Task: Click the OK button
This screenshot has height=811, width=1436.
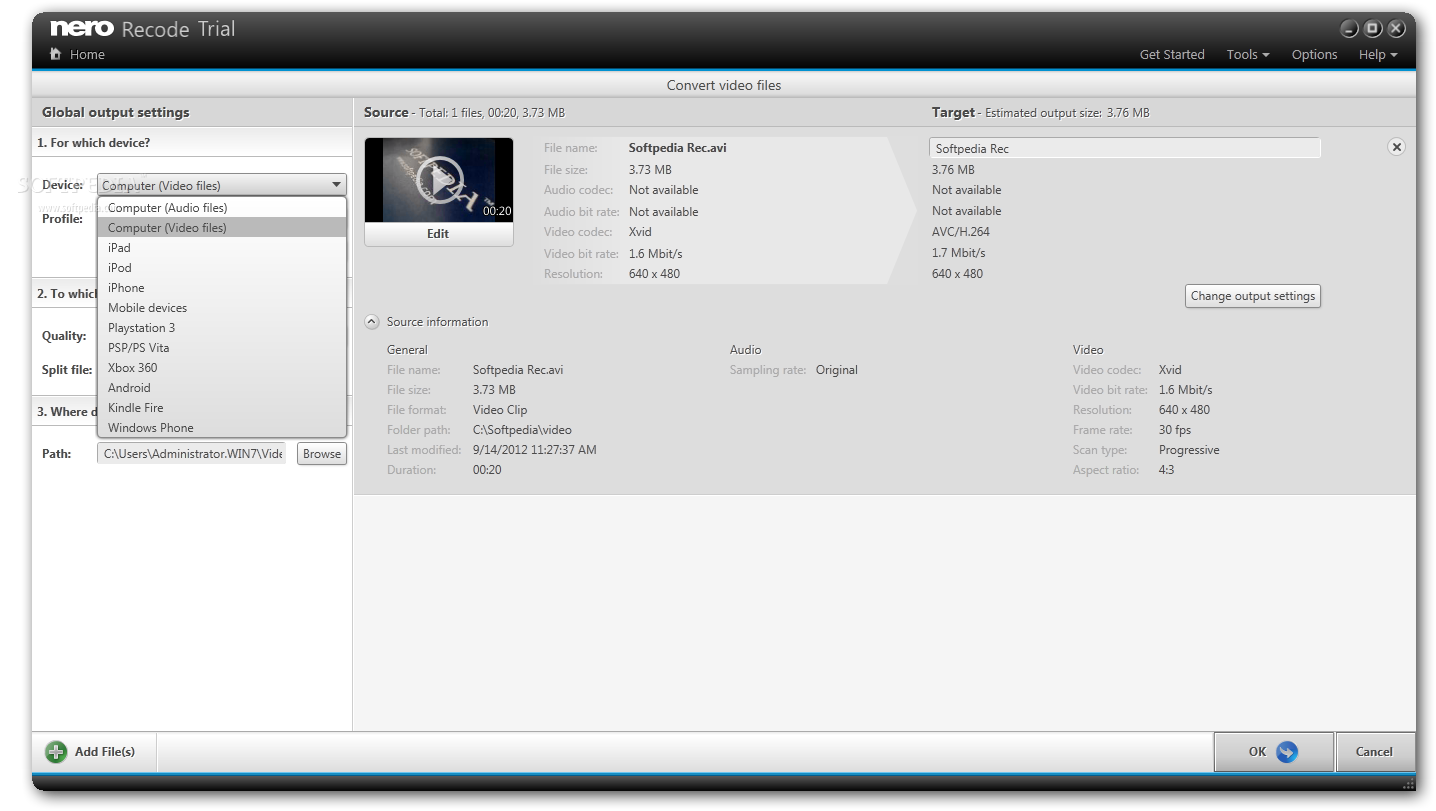Action: (1274, 752)
